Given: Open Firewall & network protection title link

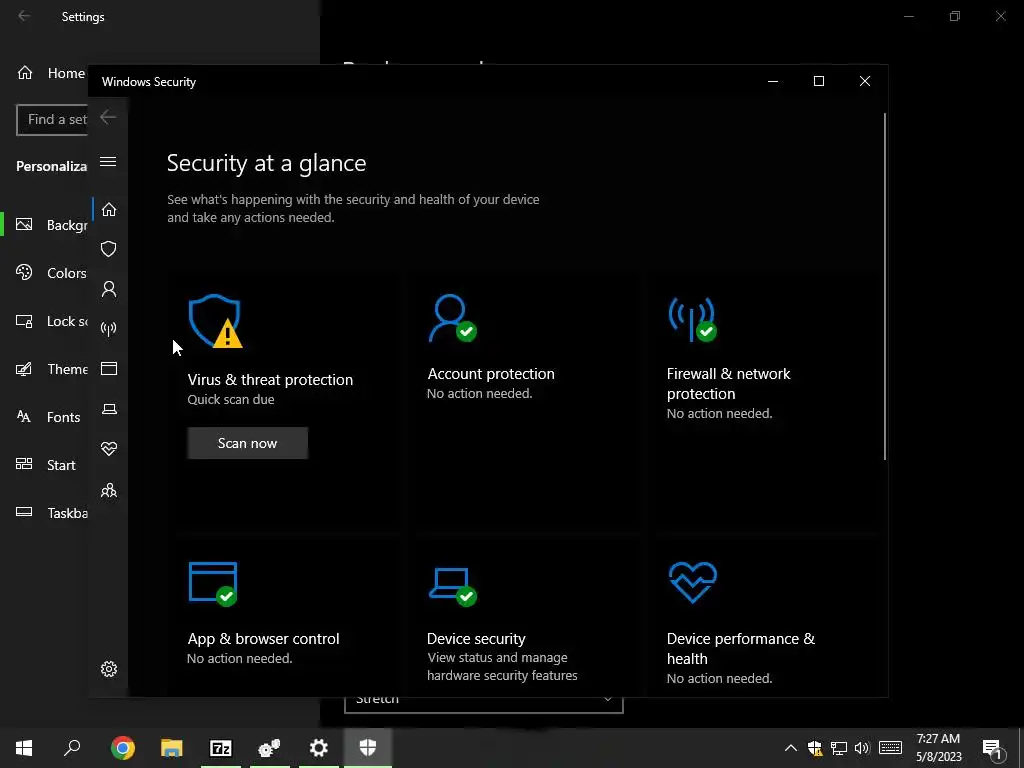Looking at the screenshot, I should pos(728,383).
